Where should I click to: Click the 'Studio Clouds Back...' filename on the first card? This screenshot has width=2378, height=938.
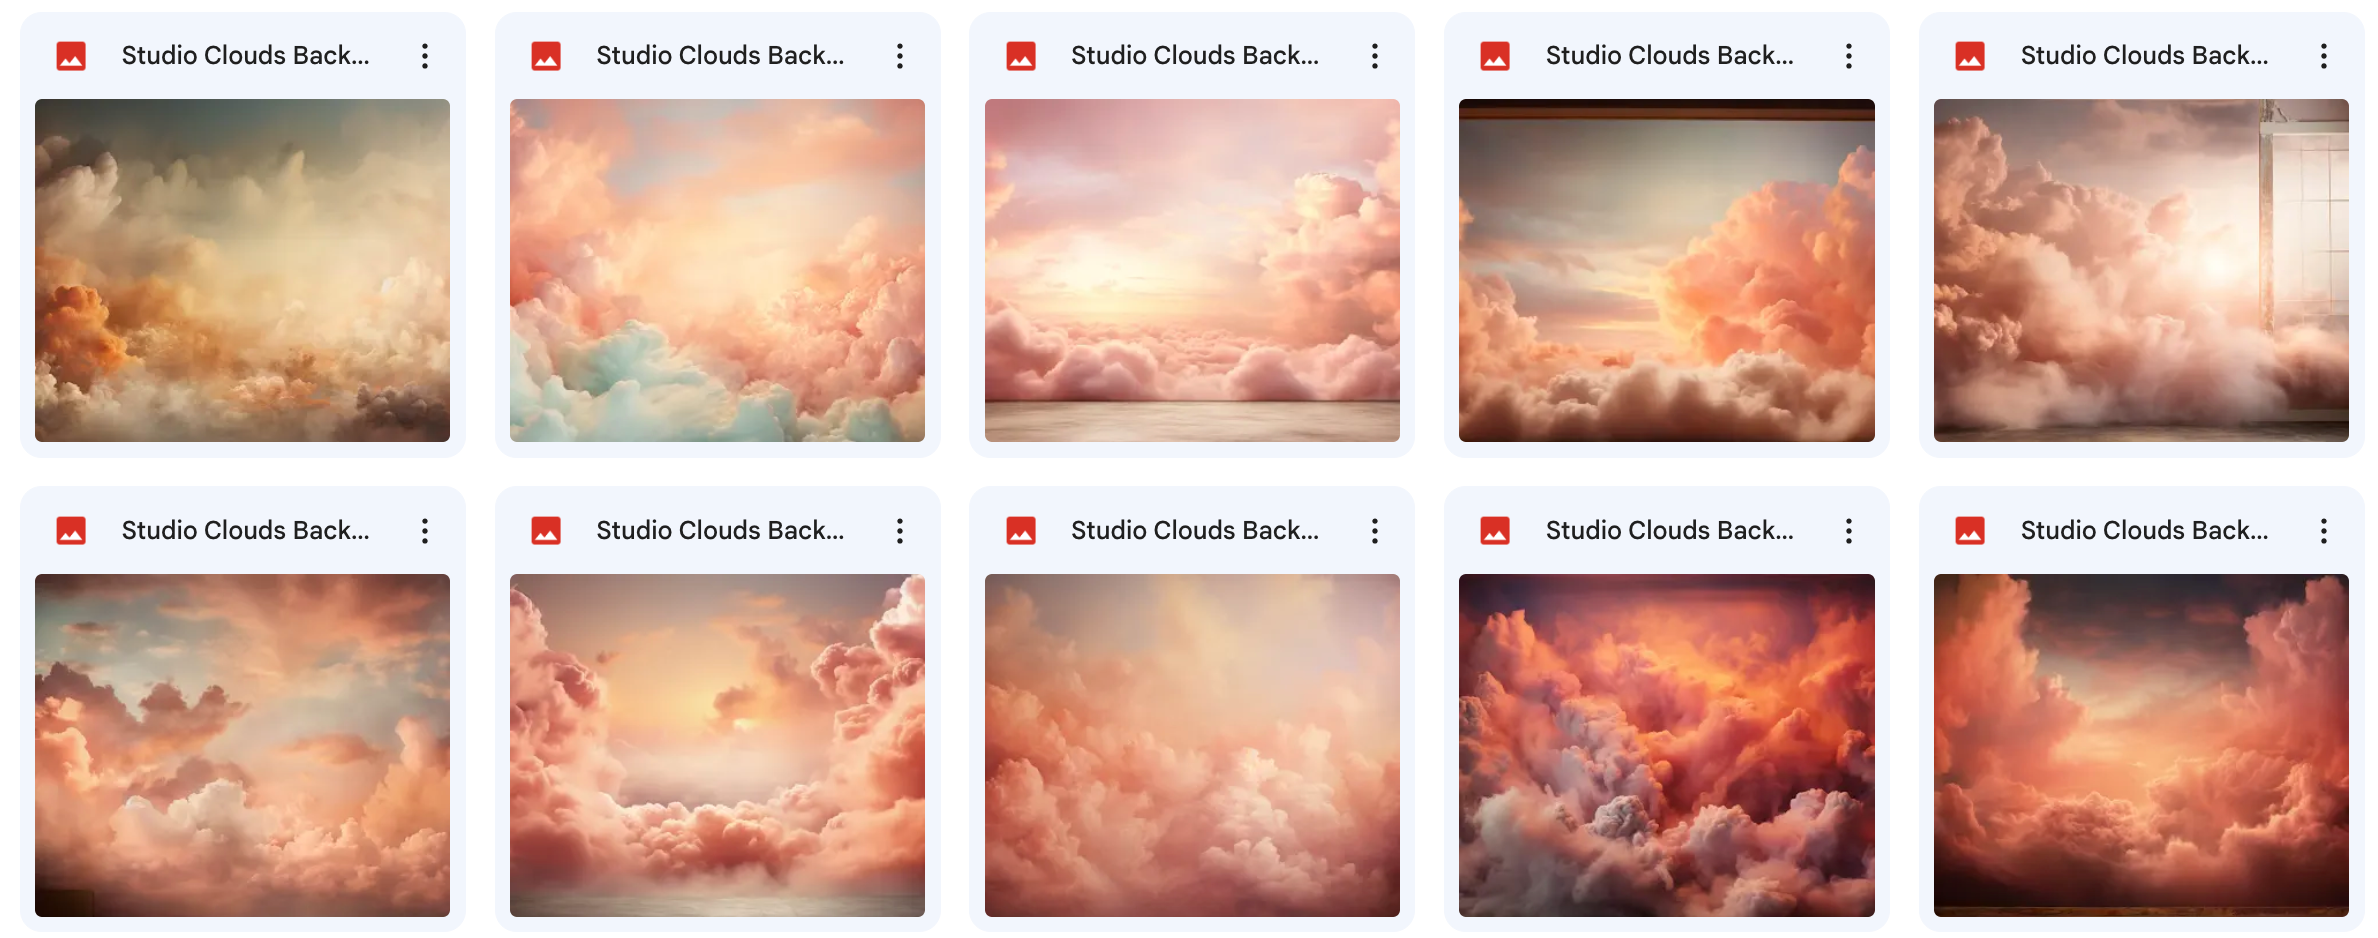[x=246, y=55]
